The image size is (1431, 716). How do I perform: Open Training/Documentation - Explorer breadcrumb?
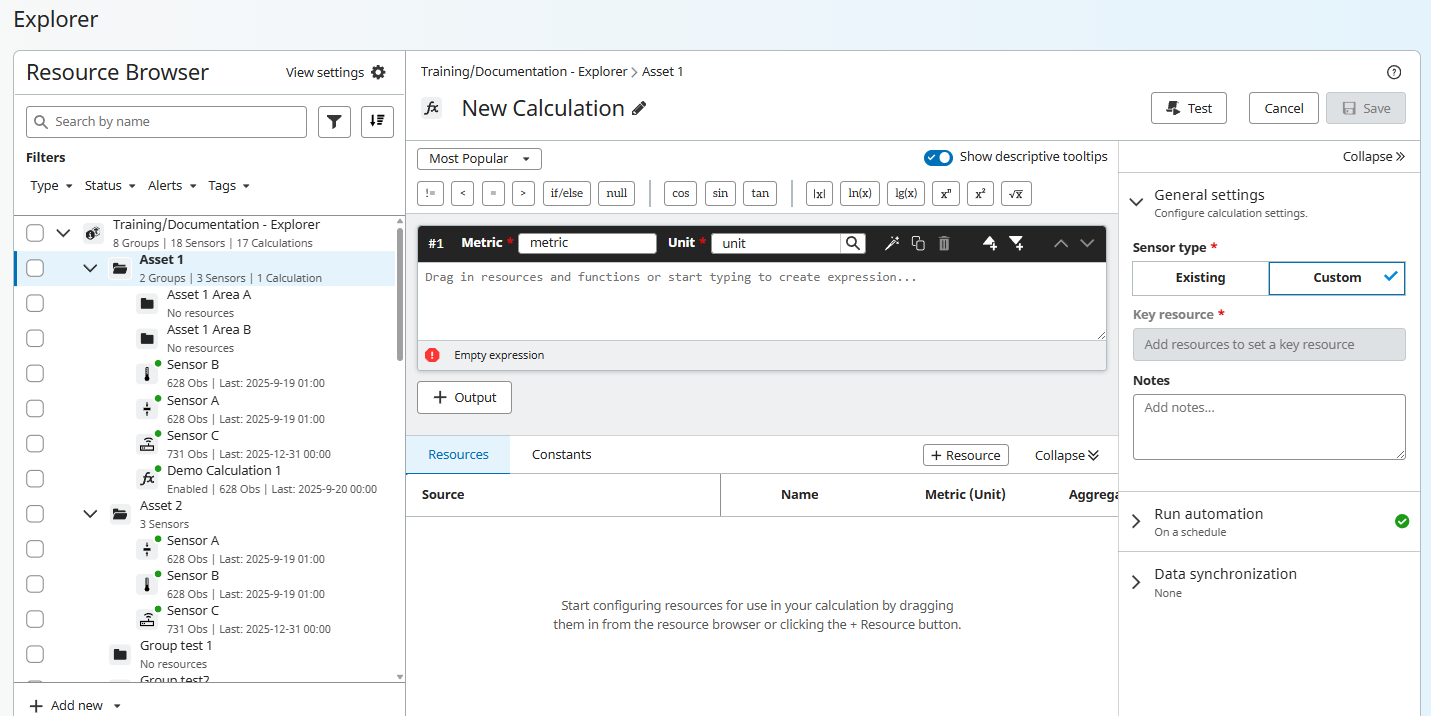[x=524, y=72]
